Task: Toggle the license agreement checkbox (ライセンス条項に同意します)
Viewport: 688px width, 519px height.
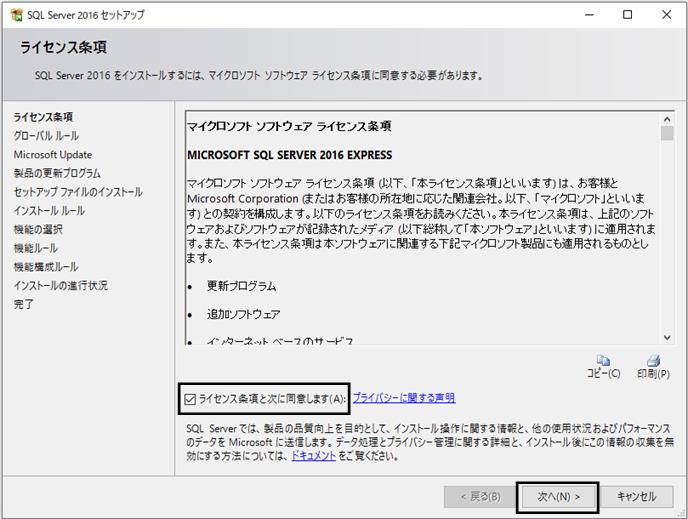Action: click(190, 399)
